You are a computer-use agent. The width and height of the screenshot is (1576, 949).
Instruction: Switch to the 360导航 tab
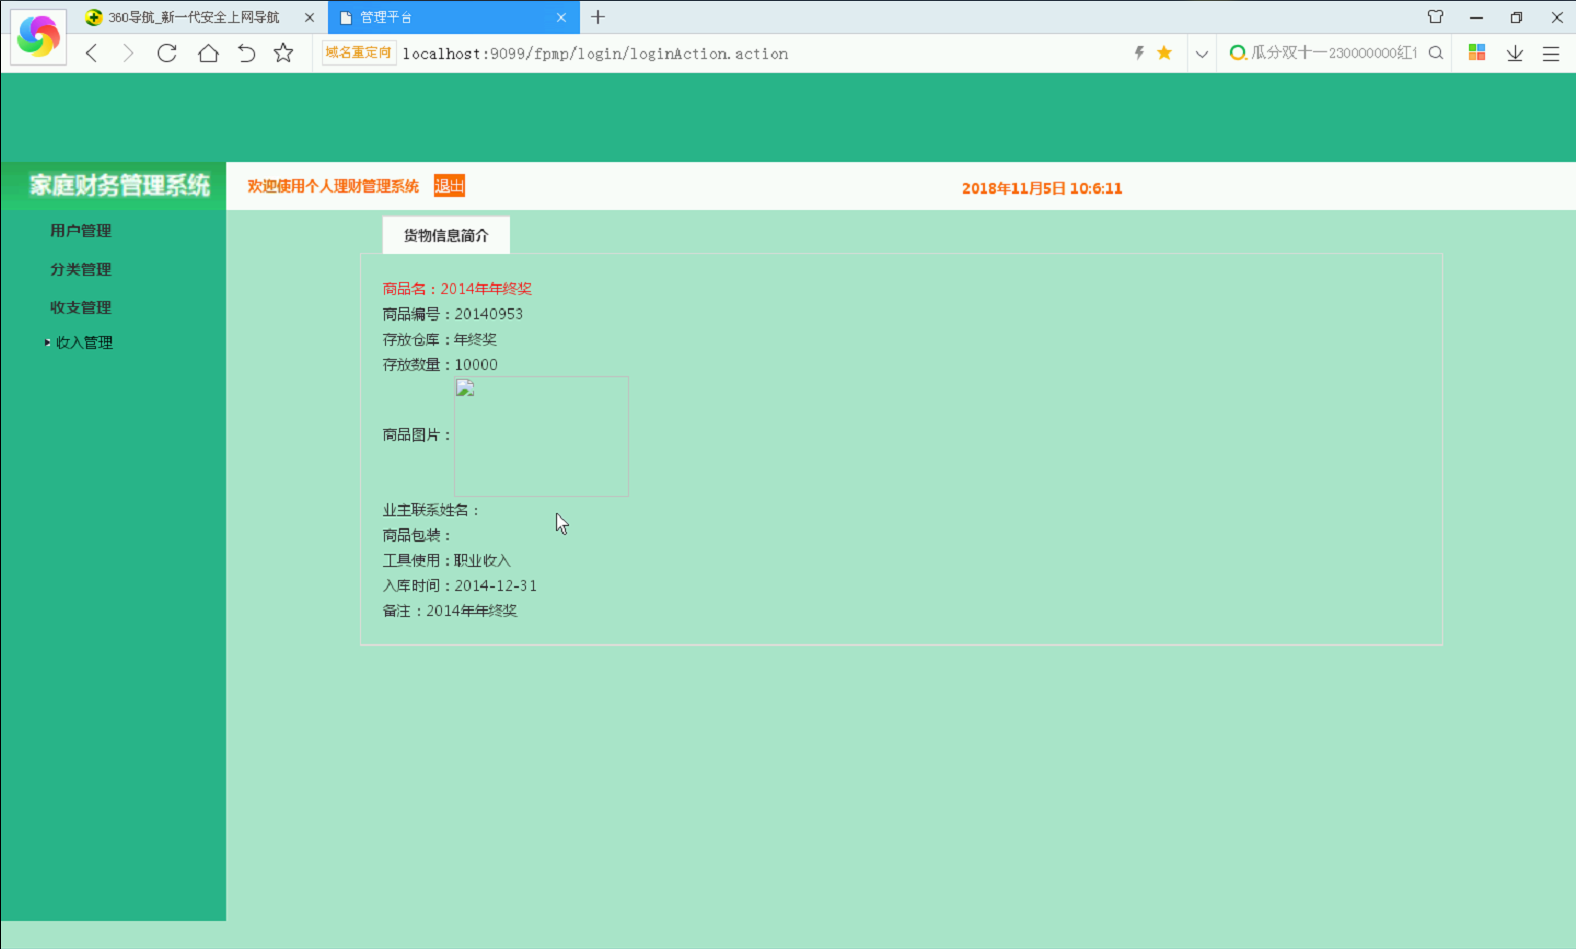tap(195, 17)
